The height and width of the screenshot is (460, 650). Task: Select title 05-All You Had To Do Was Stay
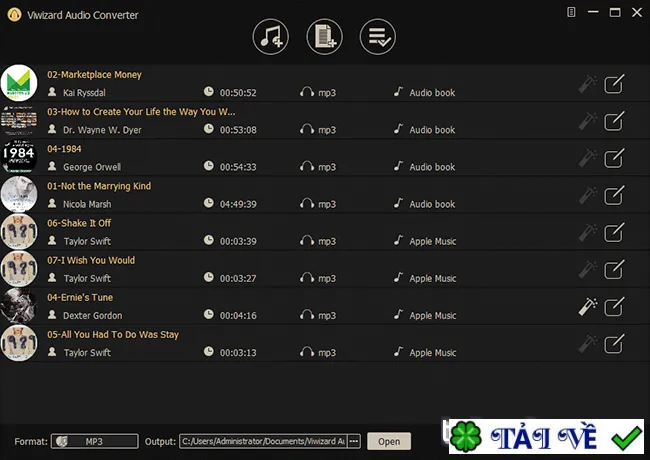click(113, 334)
